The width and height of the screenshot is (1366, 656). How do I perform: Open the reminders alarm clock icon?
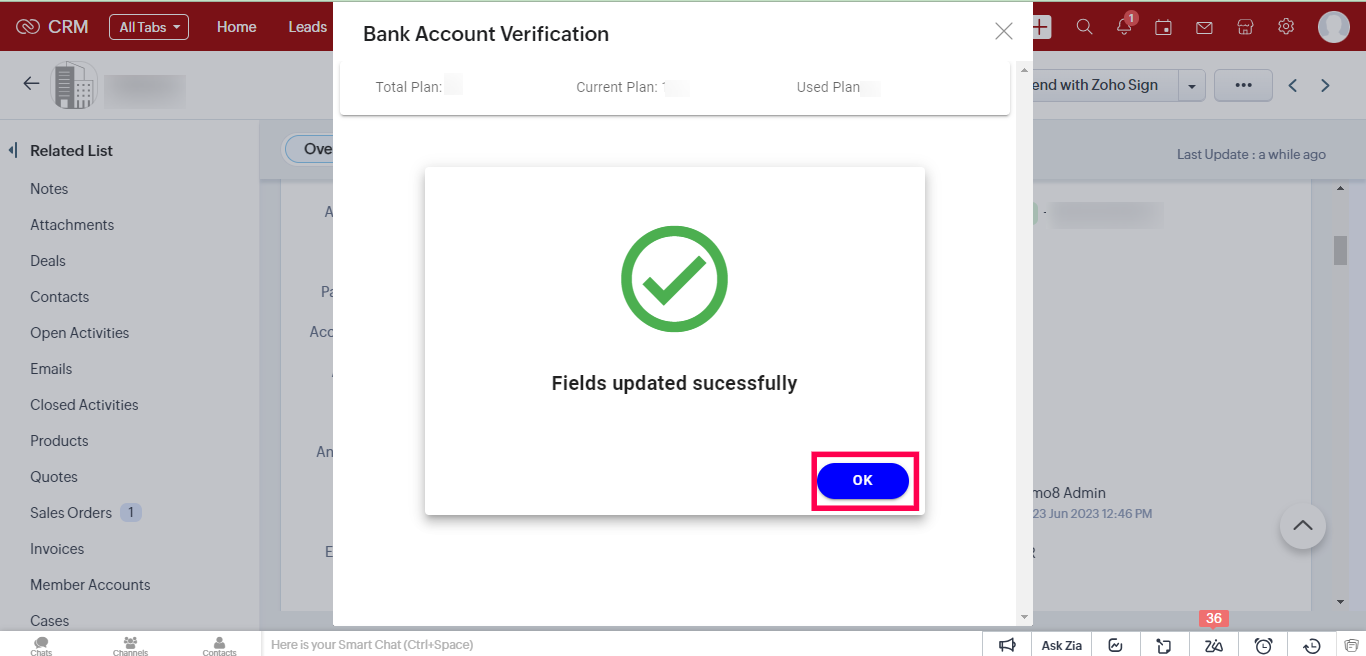[x=1263, y=645]
